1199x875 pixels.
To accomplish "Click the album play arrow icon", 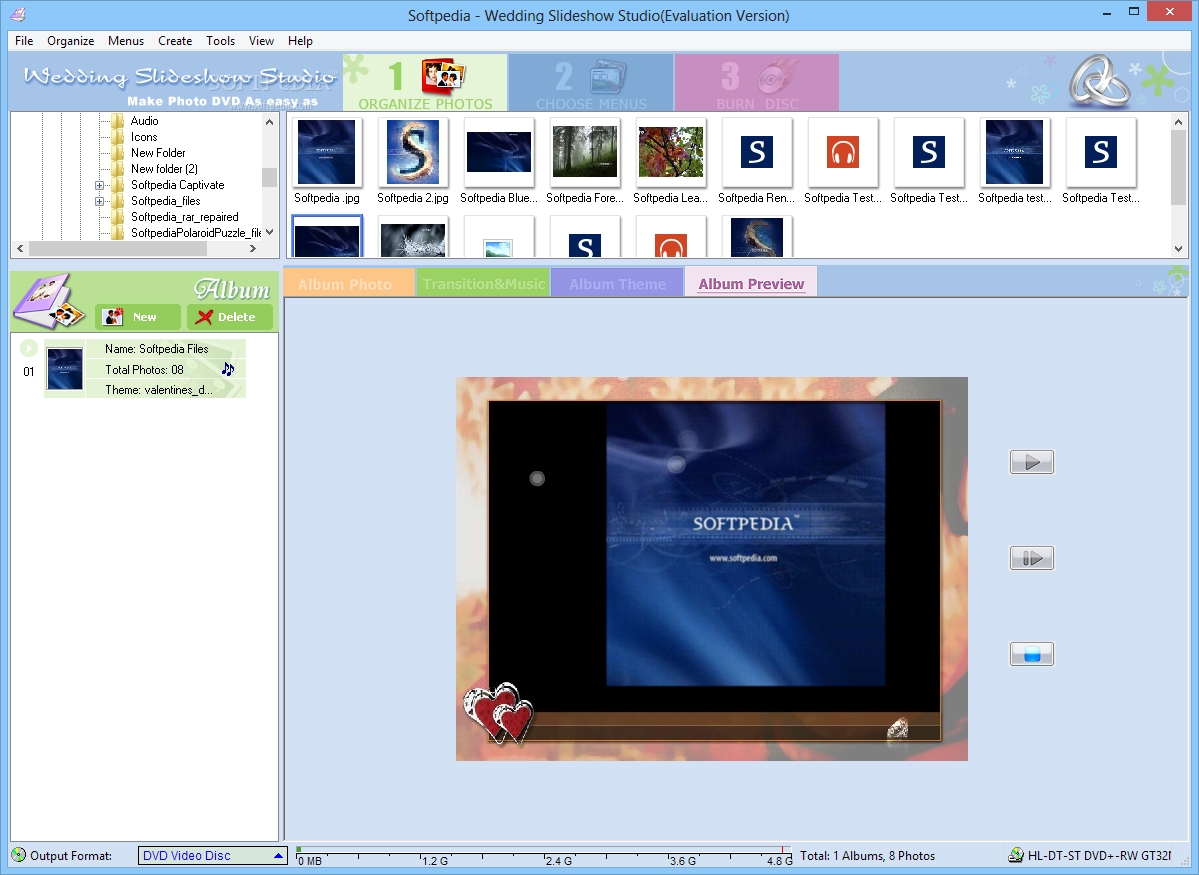I will pyautogui.click(x=28, y=349).
